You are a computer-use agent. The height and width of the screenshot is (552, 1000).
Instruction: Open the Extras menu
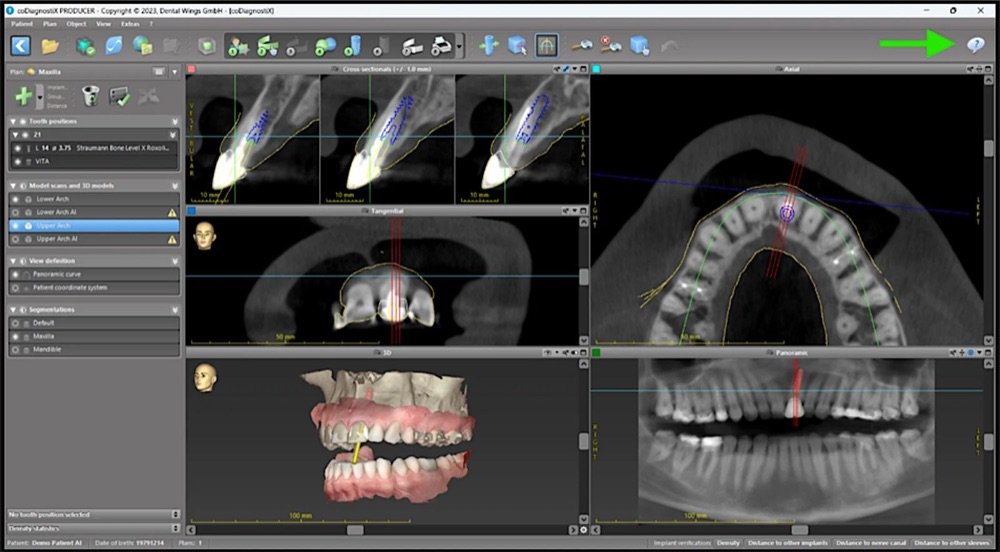coord(130,24)
